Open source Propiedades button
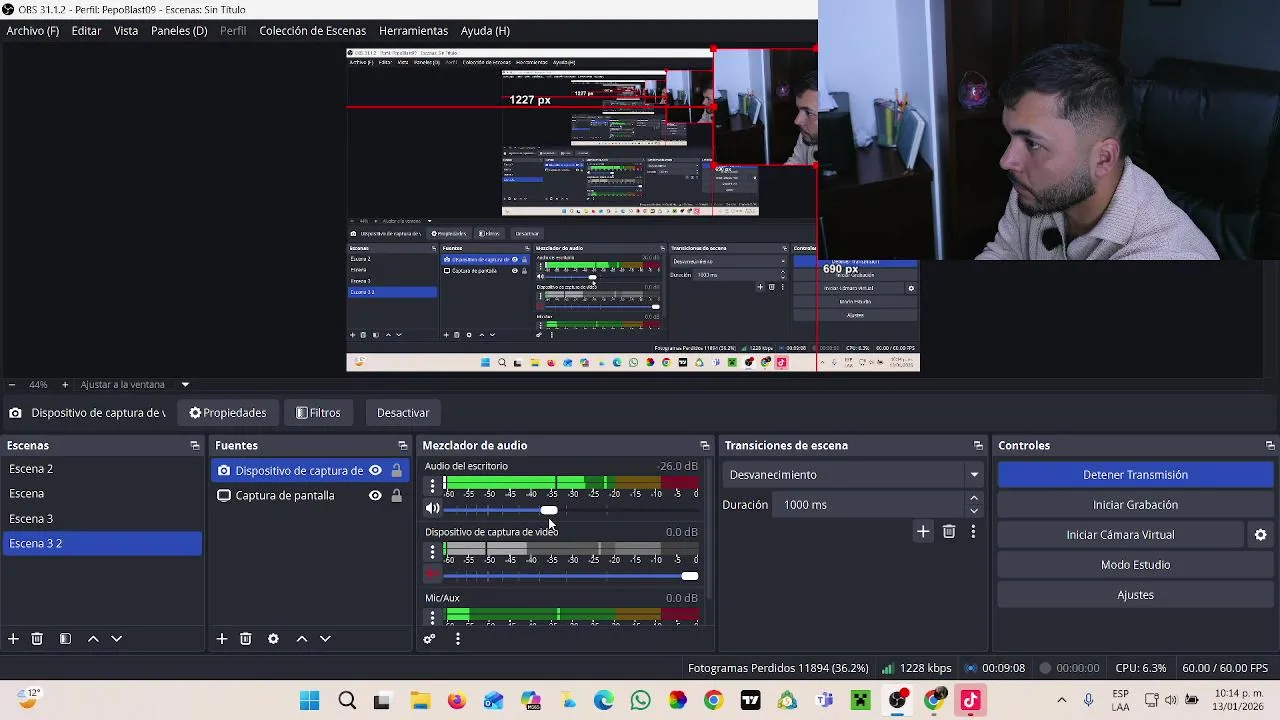 click(227, 413)
